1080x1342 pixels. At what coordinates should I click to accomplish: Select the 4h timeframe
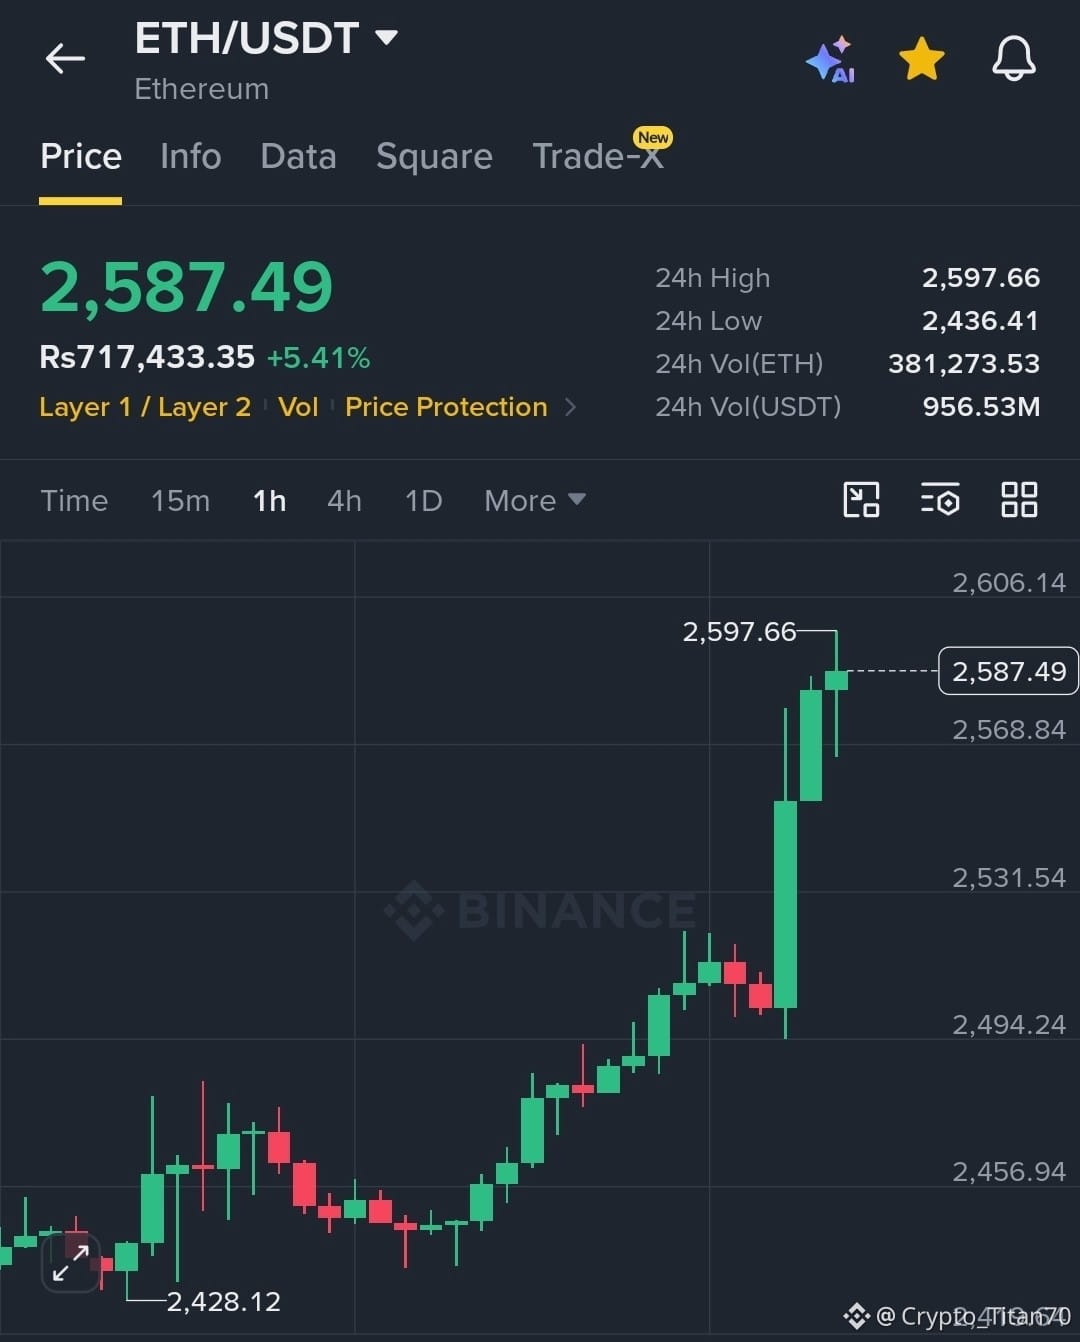pos(344,500)
